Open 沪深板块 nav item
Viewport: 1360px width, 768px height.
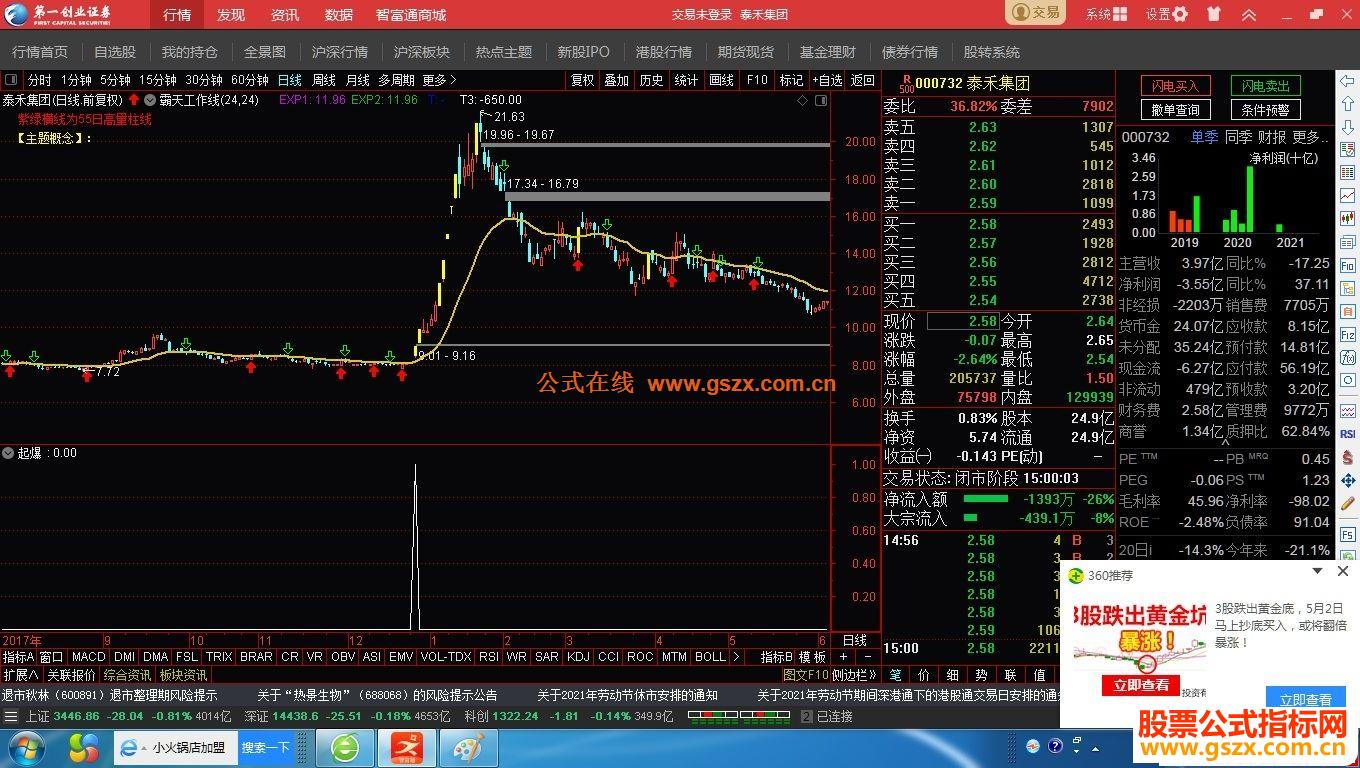pyautogui.click(x=421, y=52)
